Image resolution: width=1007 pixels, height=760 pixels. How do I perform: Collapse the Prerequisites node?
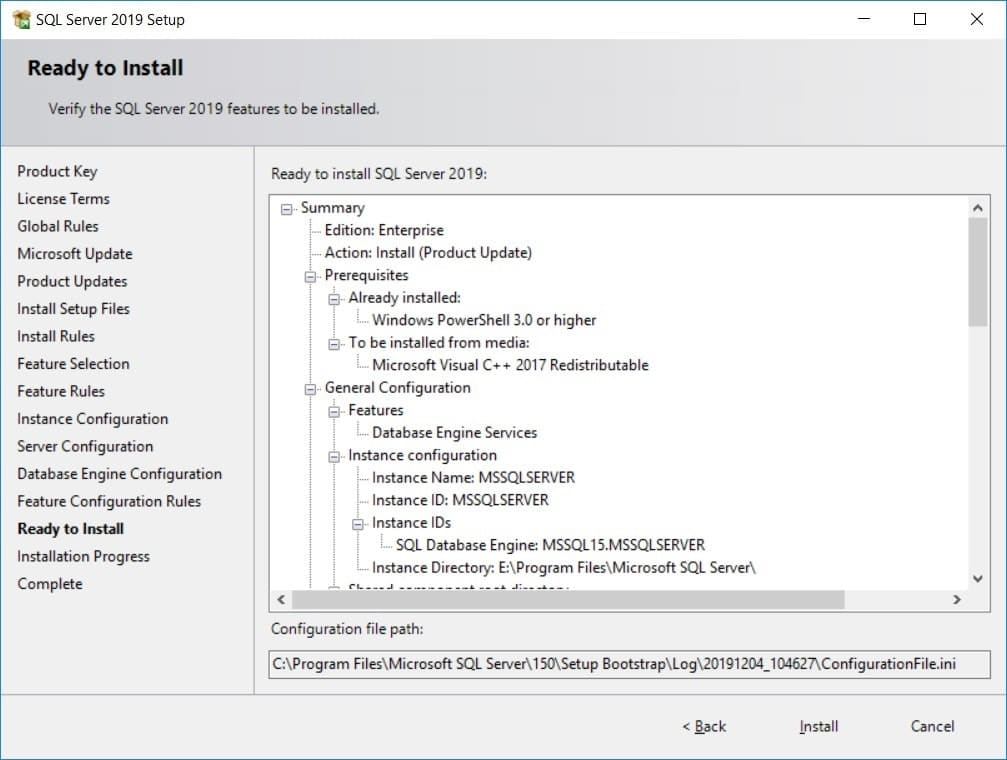click(311, 275)
